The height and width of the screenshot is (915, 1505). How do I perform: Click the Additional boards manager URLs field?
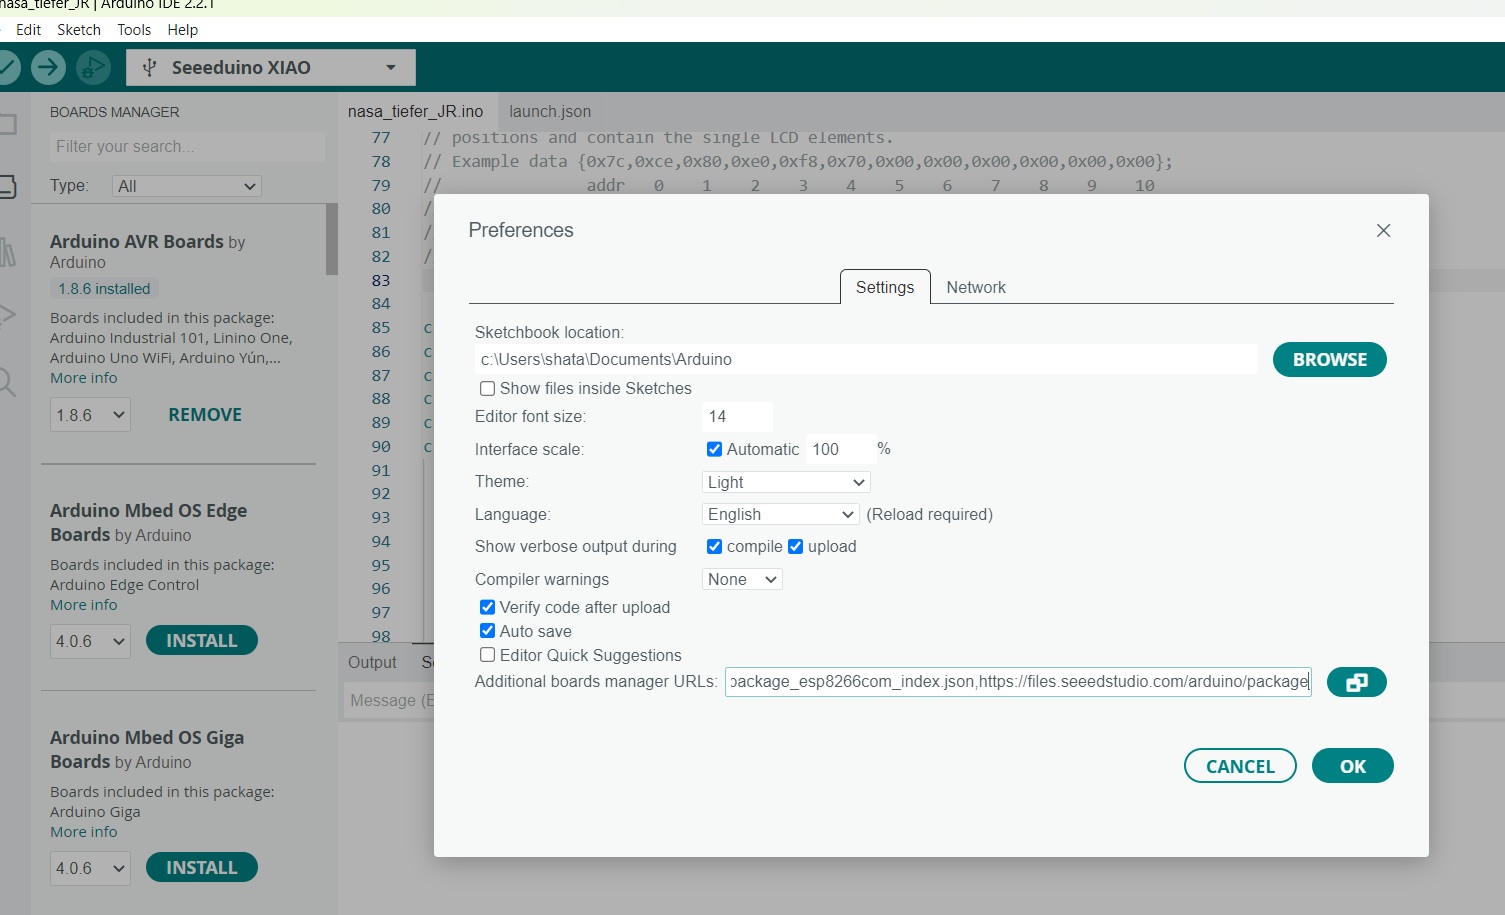(1018, 682)
